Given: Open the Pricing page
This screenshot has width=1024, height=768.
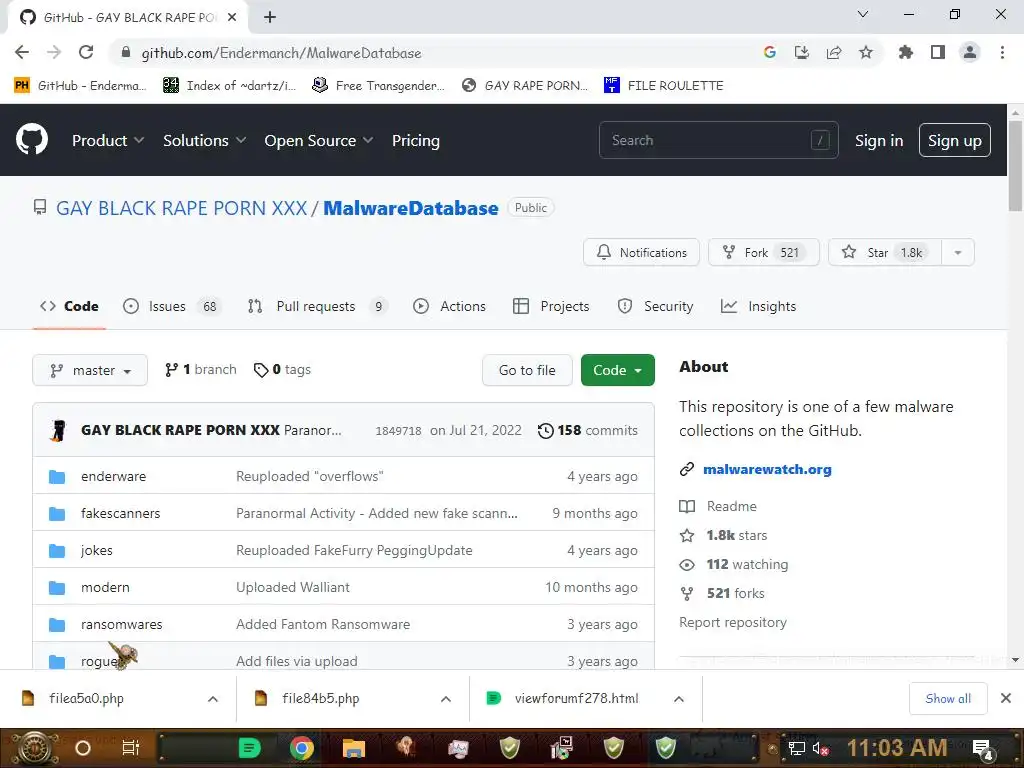Looking at the screenshot, I should pos(415,140).
